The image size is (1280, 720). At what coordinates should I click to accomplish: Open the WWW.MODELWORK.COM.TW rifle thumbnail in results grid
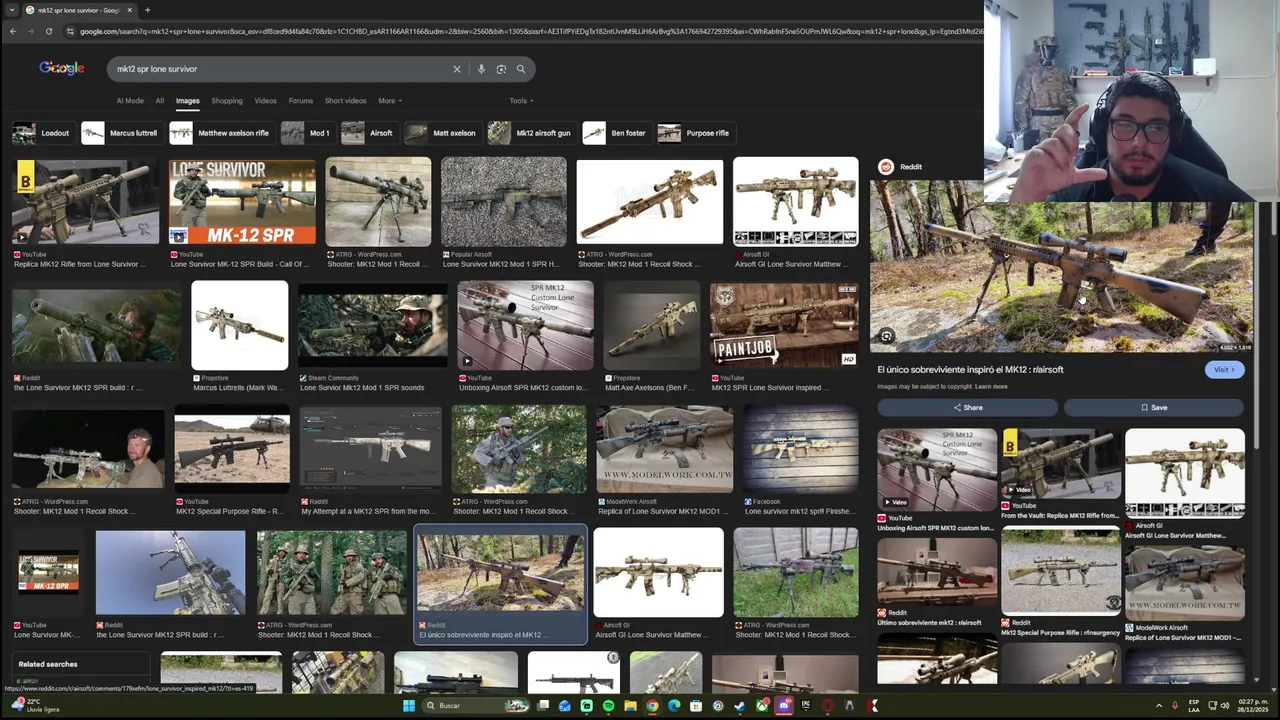pyautogui.click(x=665, y=449)
